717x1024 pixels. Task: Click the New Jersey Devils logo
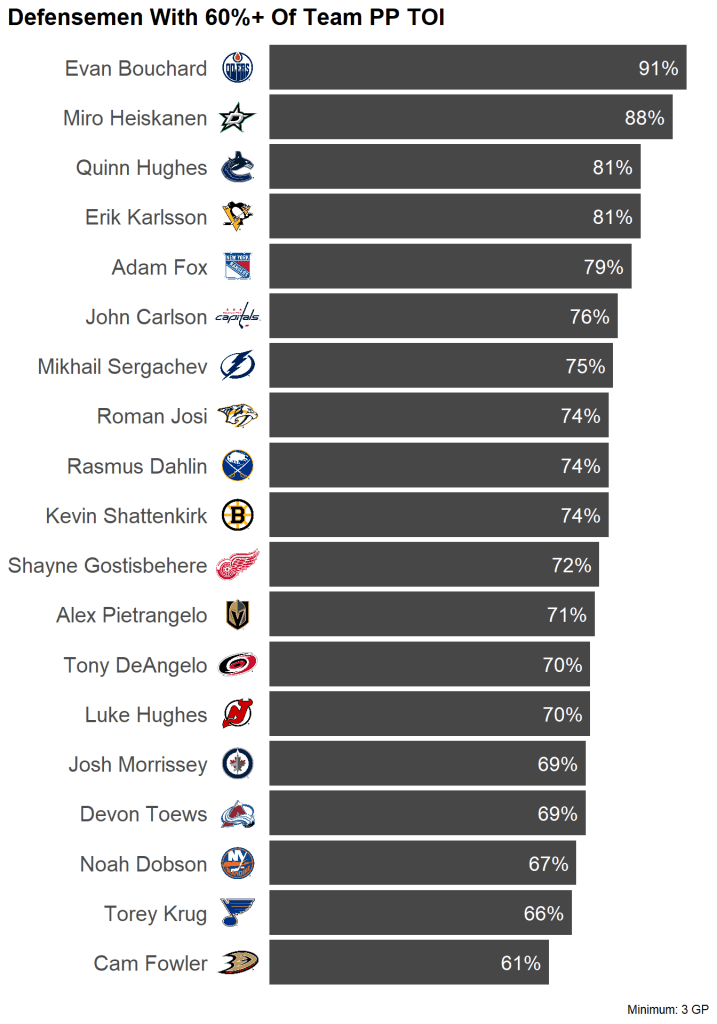tap(237, 714)
